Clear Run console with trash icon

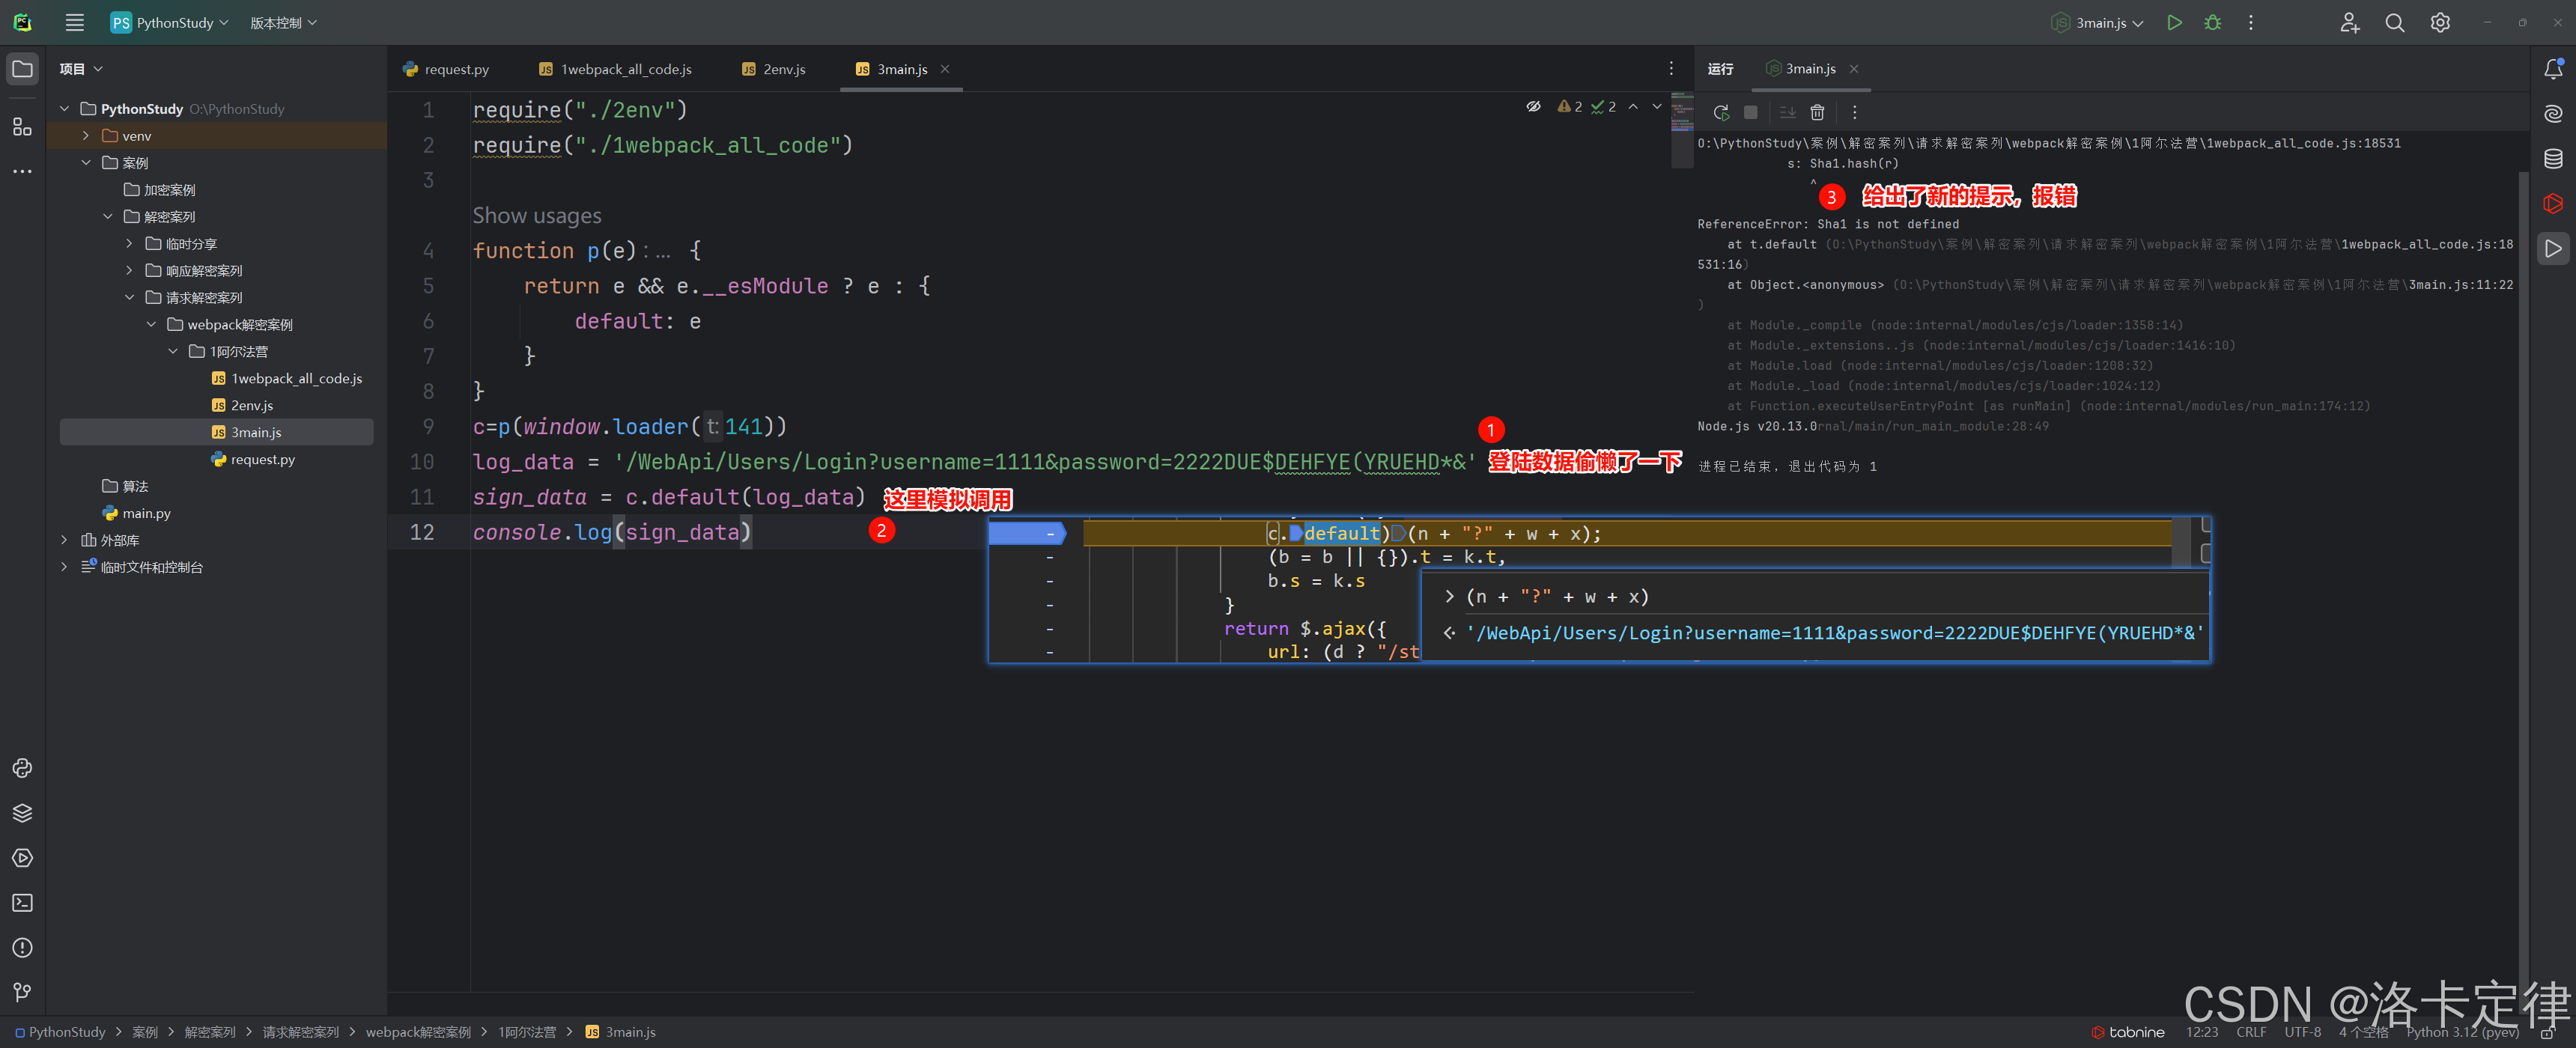click(1817, 113)
